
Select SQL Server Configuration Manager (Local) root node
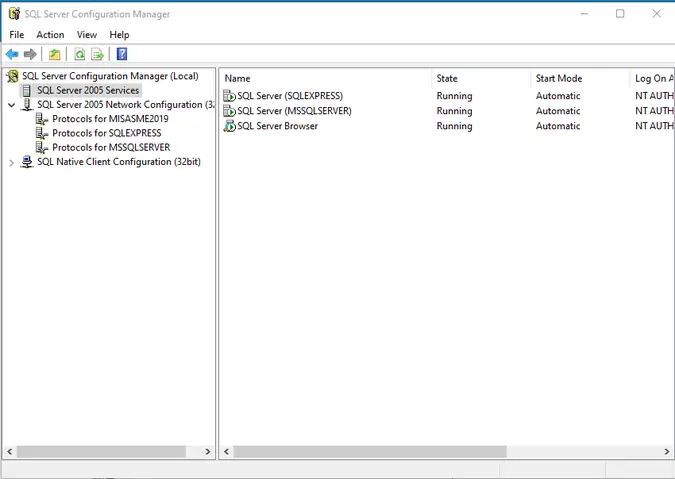110,76
